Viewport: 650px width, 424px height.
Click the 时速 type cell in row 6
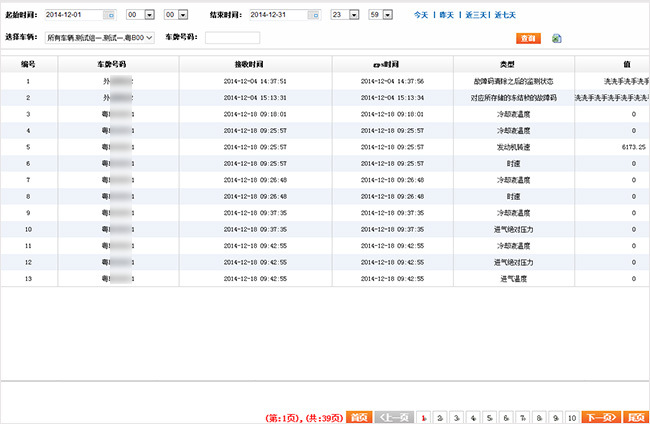[x=513, y=164]
